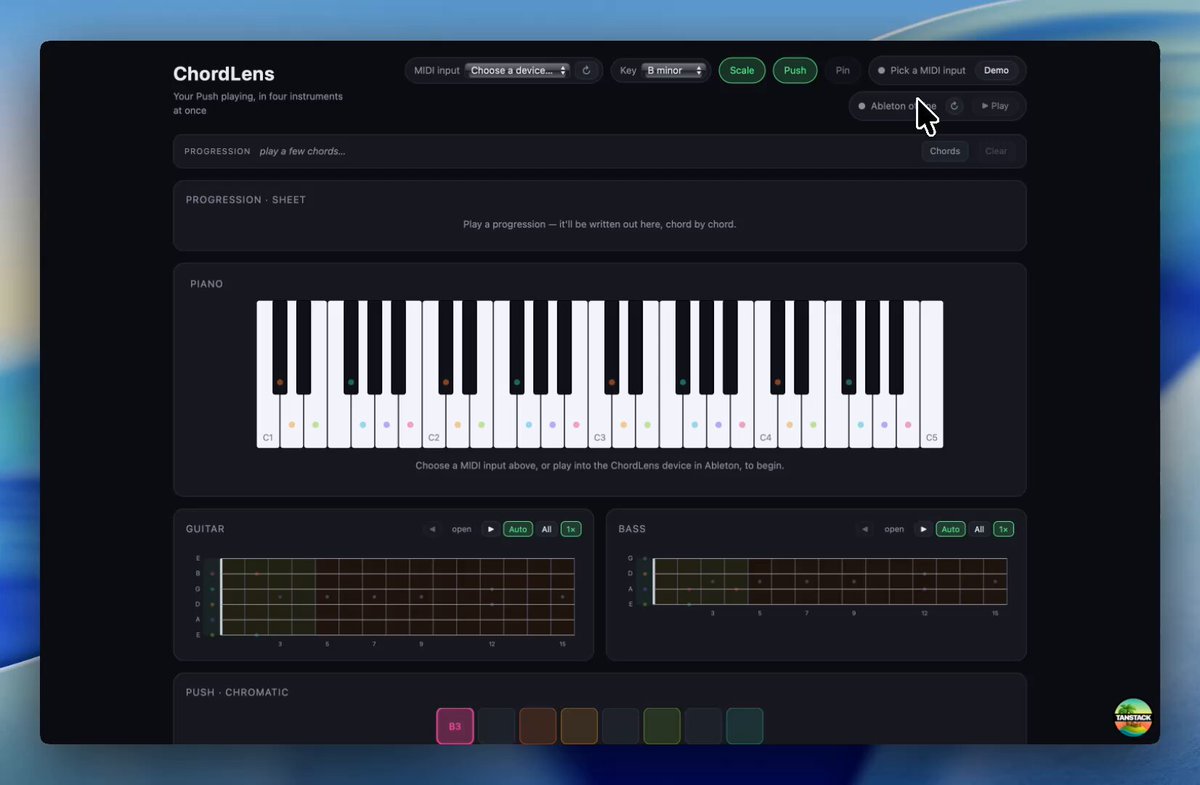Select Auto mode in the Bass panel
The width and height of the screenshot is (1200, 785).
tap(950, 529)
